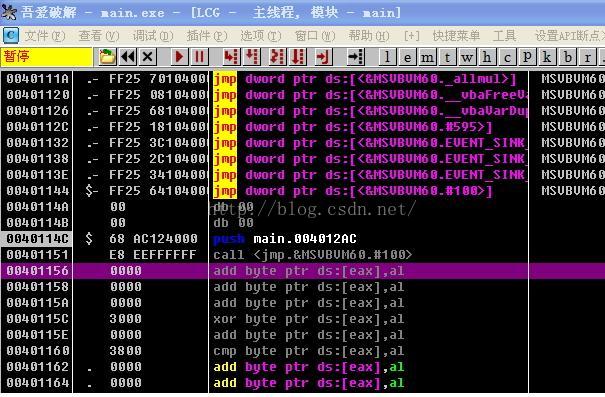The height and width of the screenshot is (397, 605).
Task: Click the yellow 暂停 status field
Action: 47,57
